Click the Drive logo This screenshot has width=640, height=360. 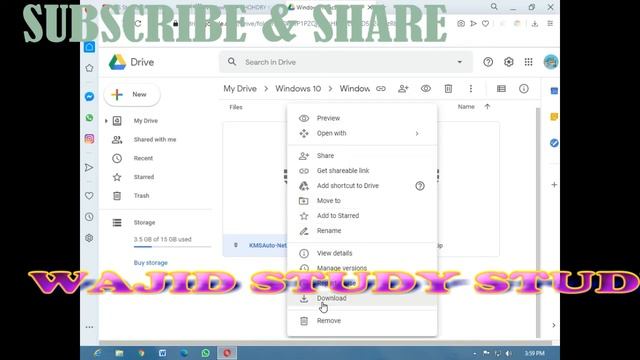click(x=131, y=62)
